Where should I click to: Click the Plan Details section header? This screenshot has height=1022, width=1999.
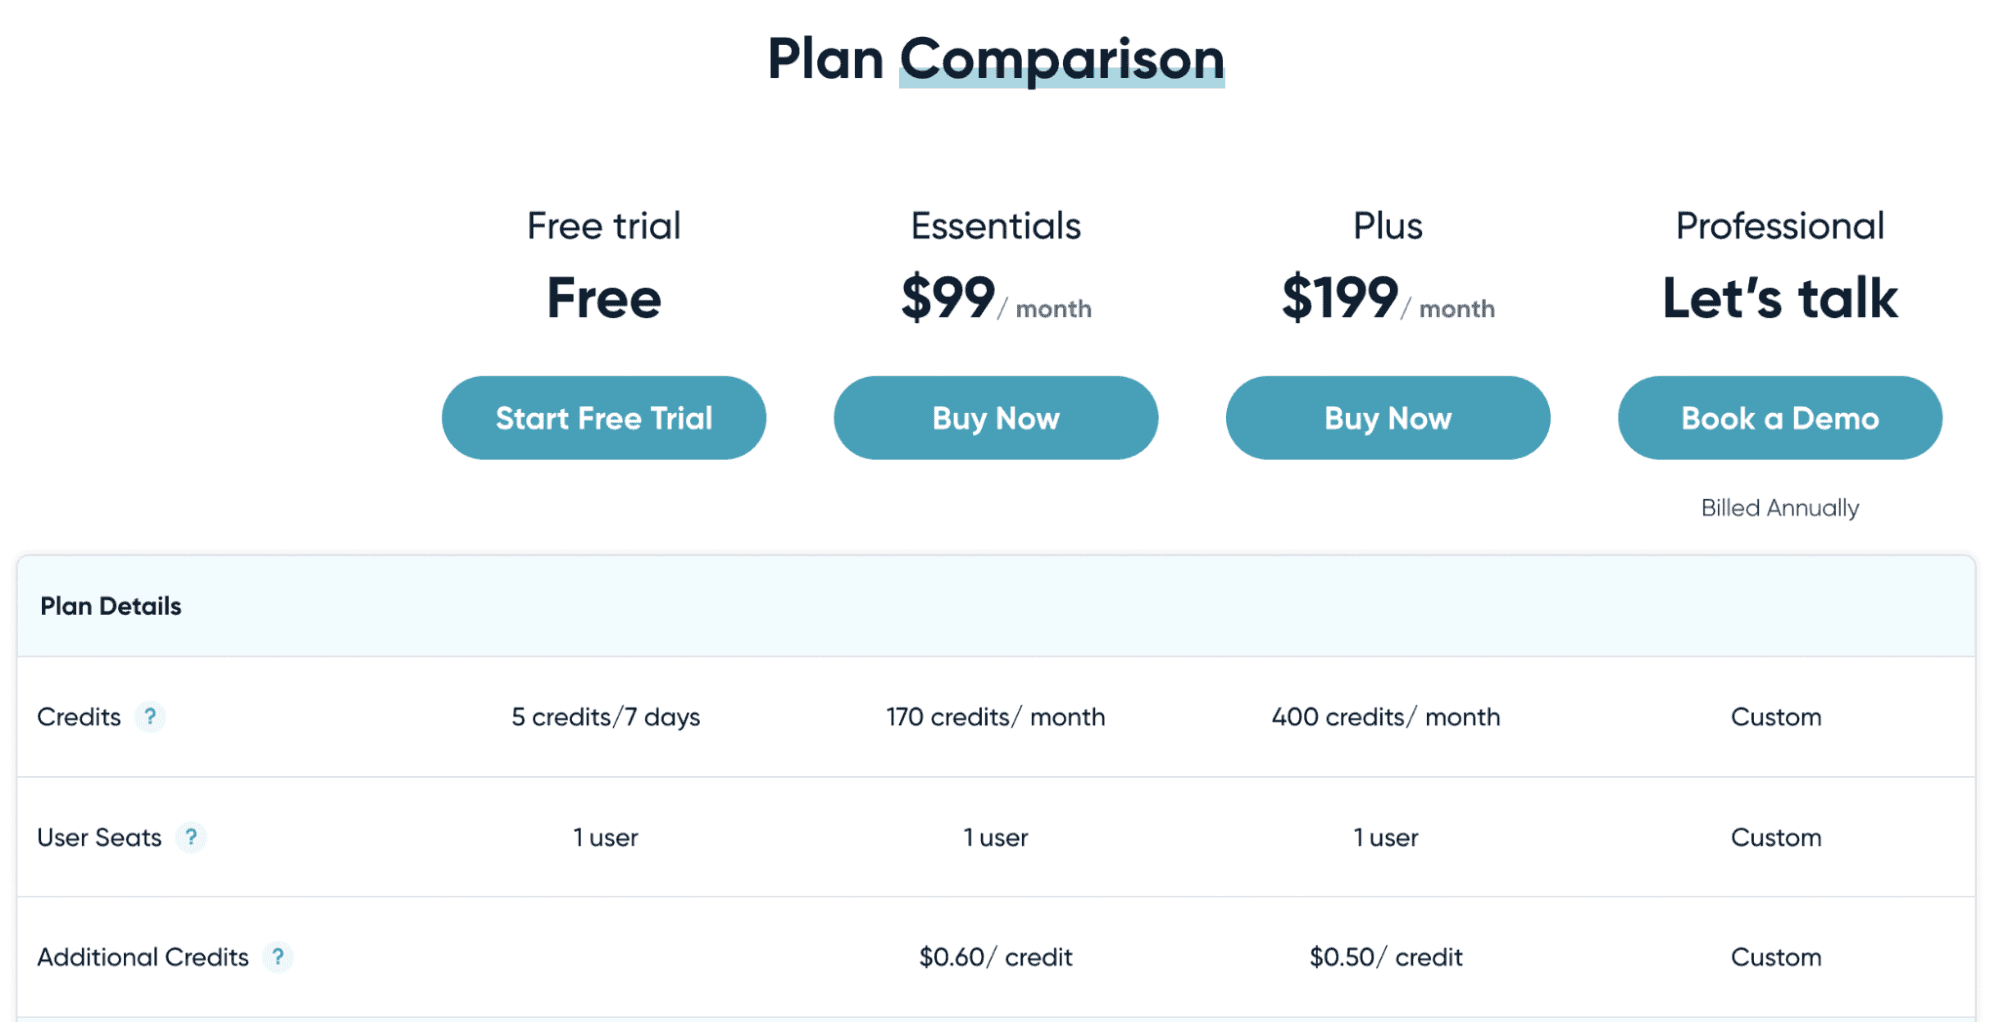click(x=110, y=606)
